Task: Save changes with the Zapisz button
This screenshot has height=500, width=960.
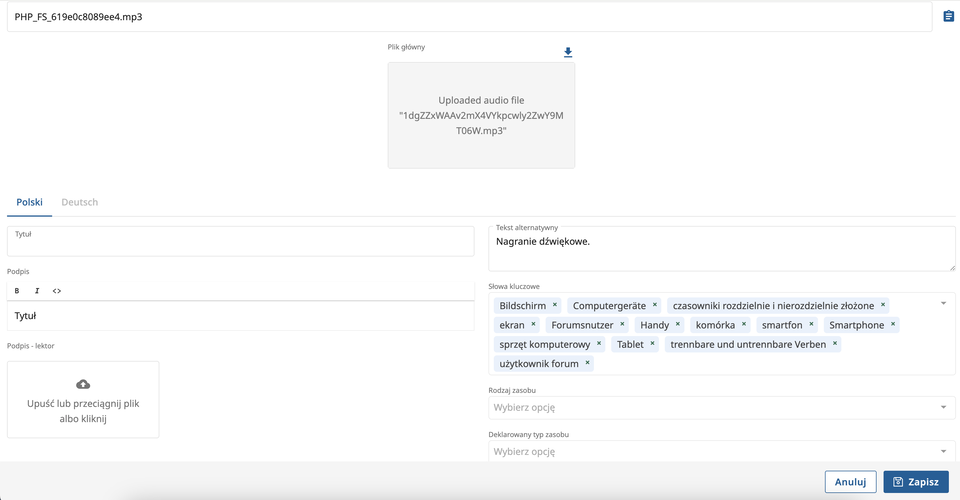Action: coord(916,482)
